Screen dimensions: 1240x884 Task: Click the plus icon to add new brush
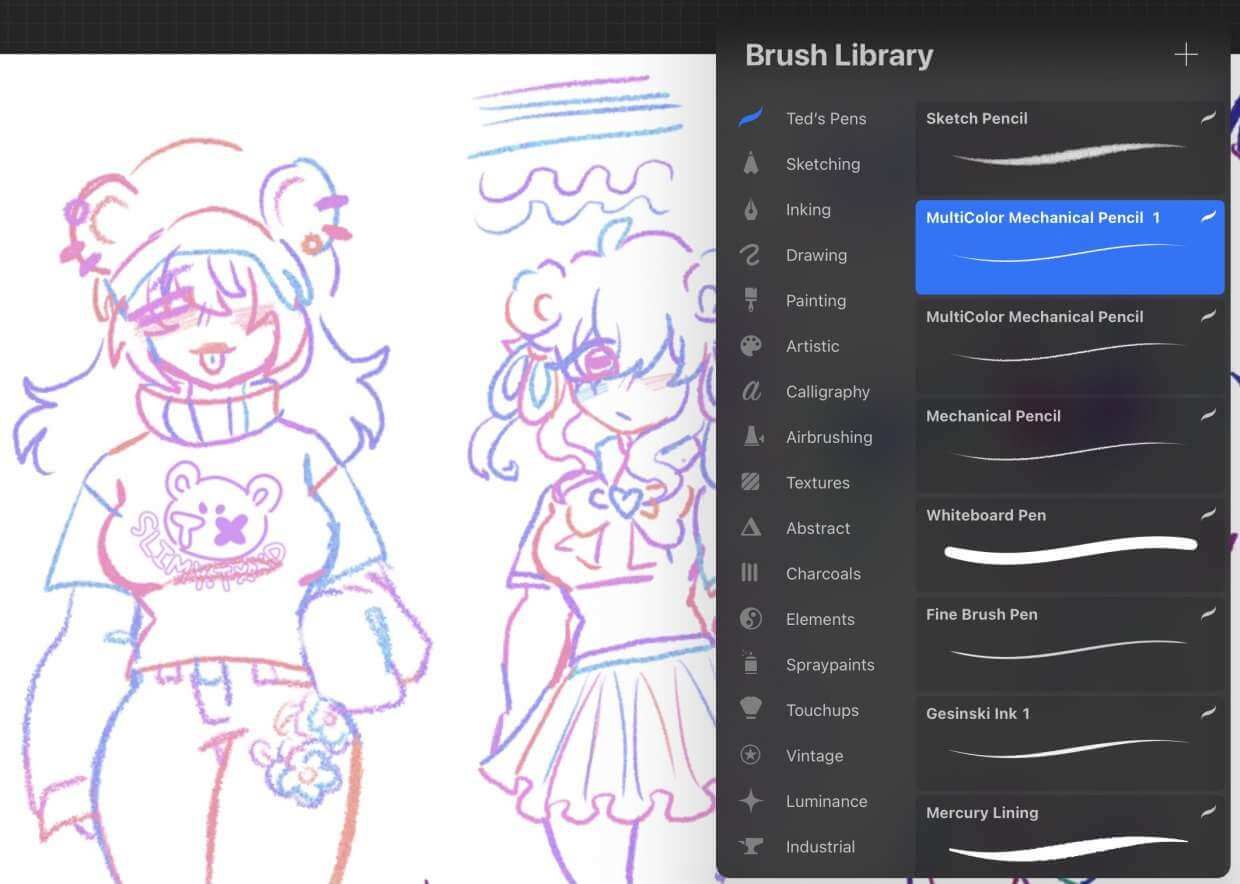click(1185, 55)
